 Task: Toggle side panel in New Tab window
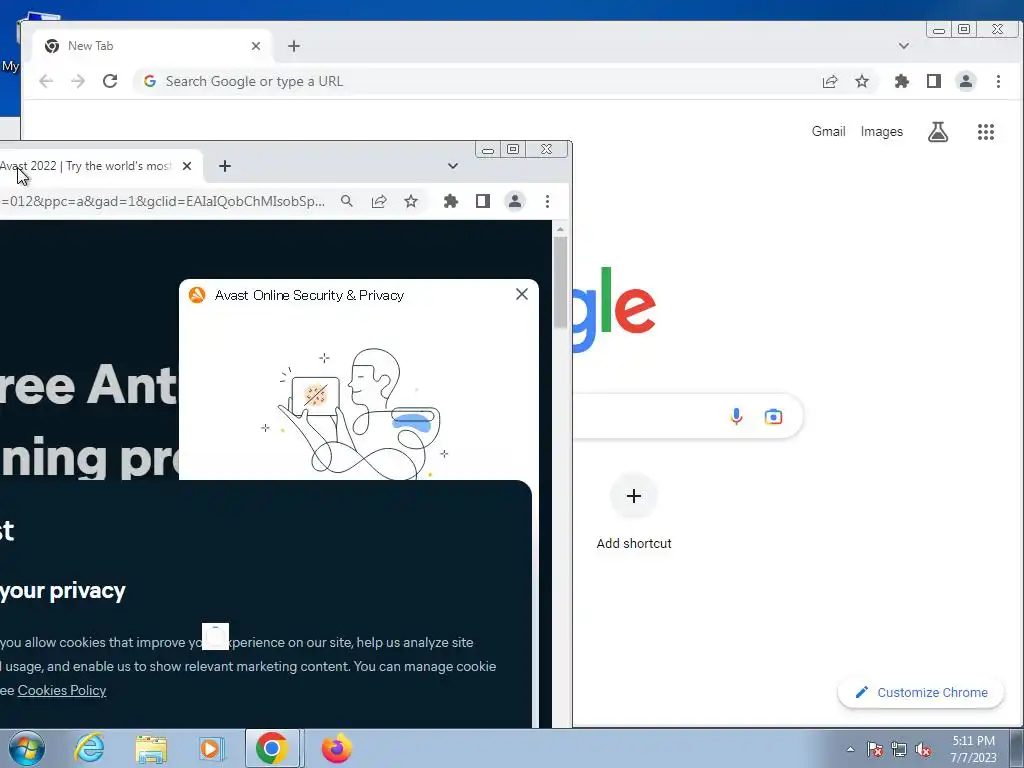pyautogui.click(x=934, y=81)
